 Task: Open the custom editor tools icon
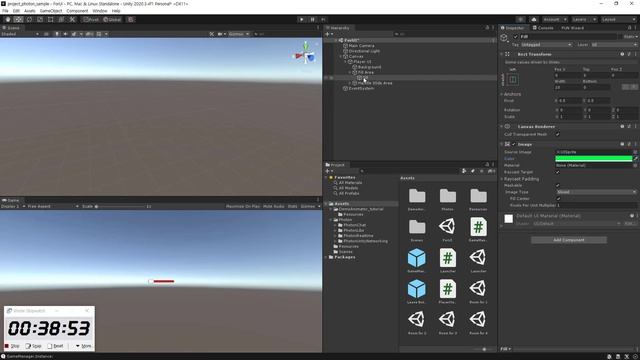point(72,20)
